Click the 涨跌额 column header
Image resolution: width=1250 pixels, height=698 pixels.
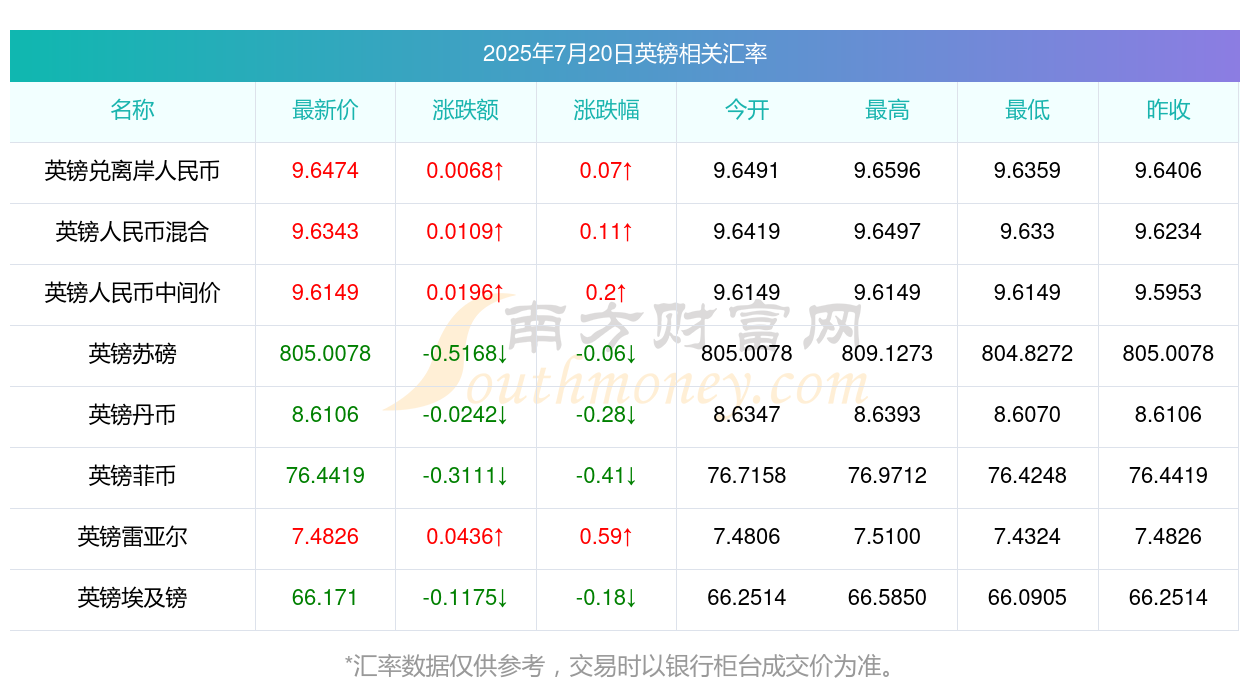(x=466, y=111)
